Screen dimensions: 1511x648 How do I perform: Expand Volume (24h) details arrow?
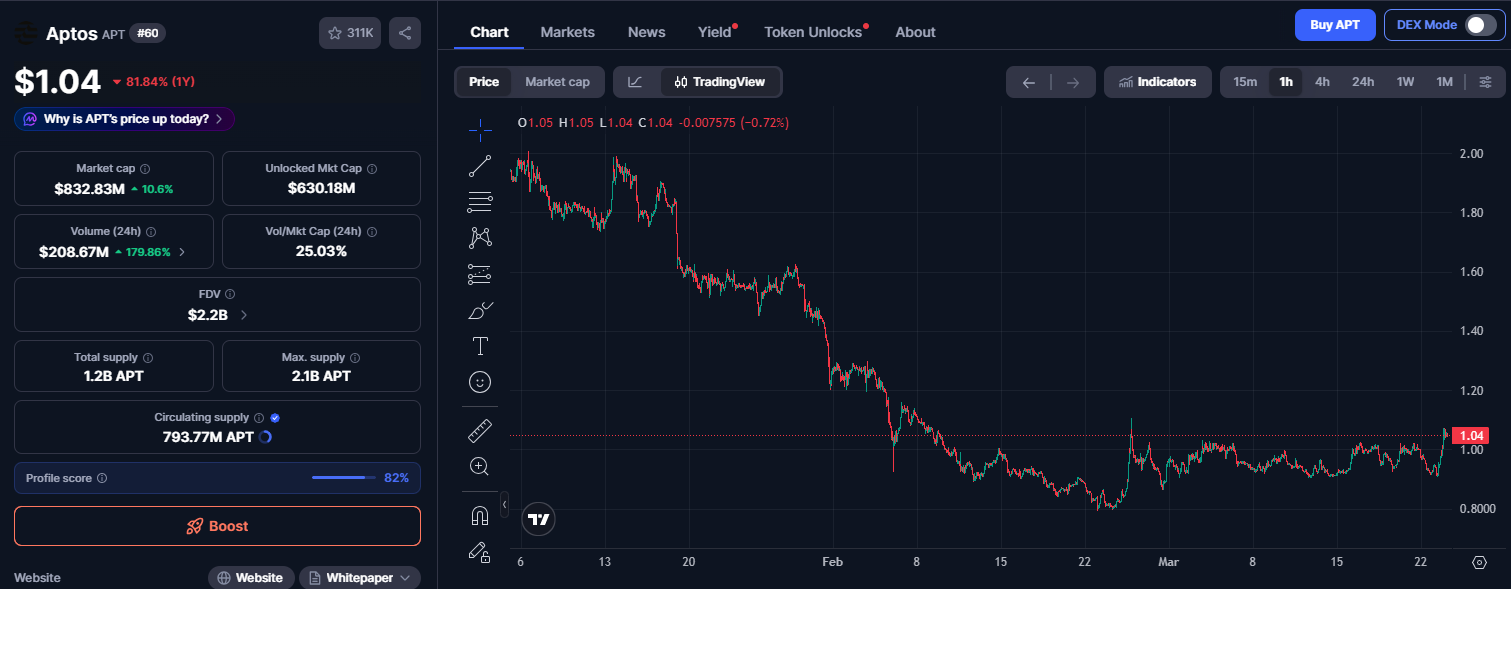point(182,252)
